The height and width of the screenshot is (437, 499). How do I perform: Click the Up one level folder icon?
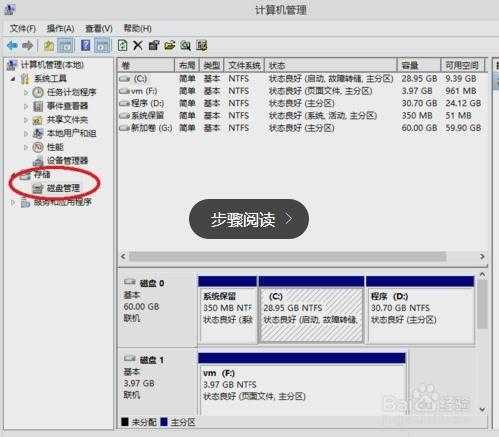(49, 45)
